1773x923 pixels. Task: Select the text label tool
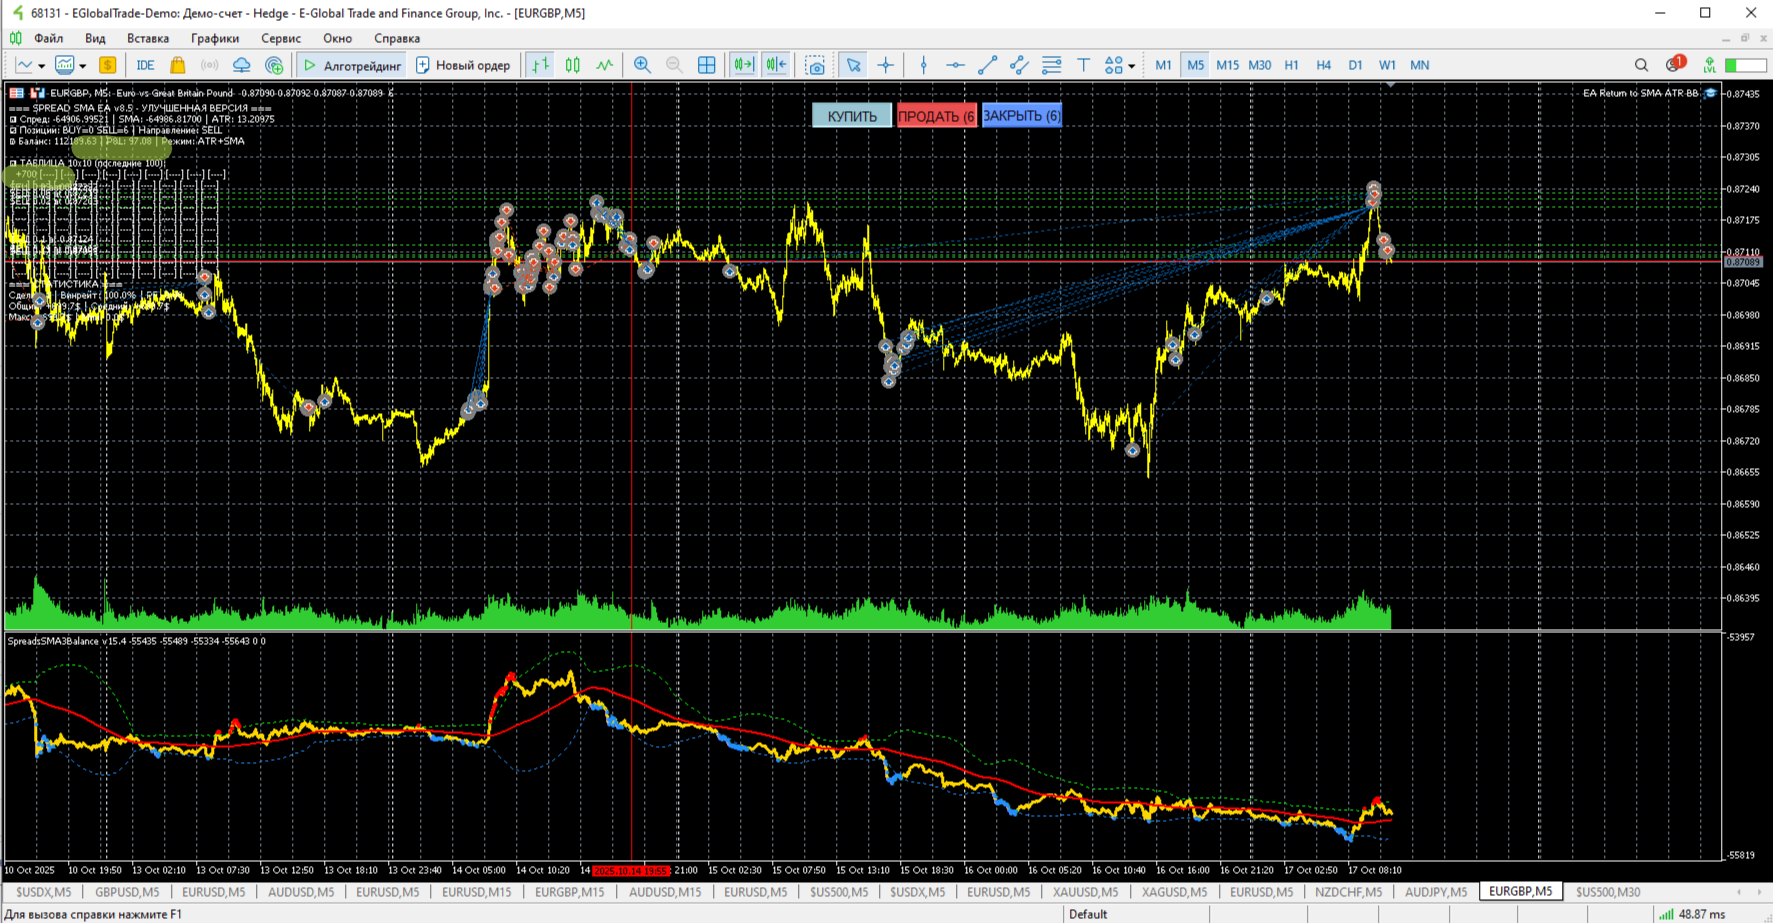coord(1083,65)
